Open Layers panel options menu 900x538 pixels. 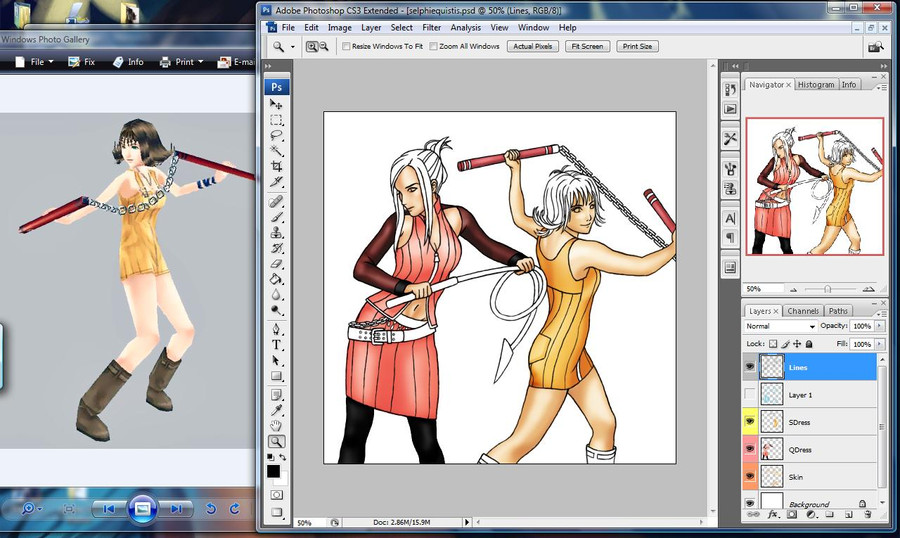pyautogui.click(x=880, y=313)
